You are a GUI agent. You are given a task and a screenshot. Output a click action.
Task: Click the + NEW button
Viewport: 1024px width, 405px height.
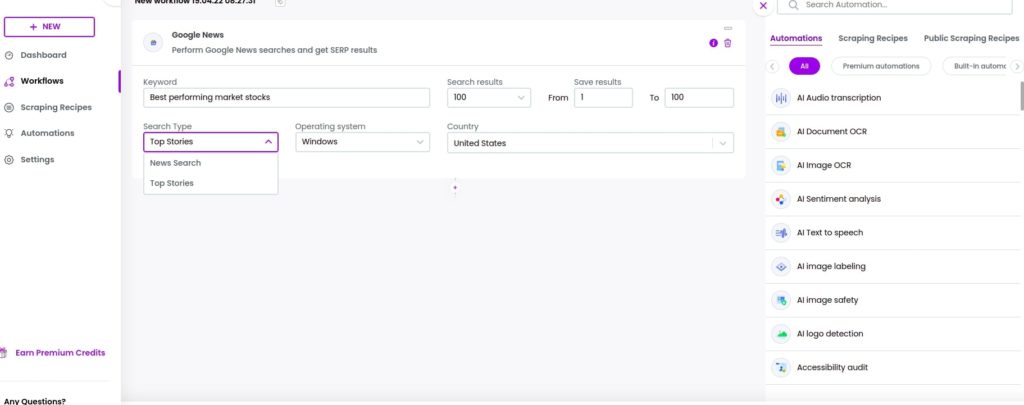(50, 27)
